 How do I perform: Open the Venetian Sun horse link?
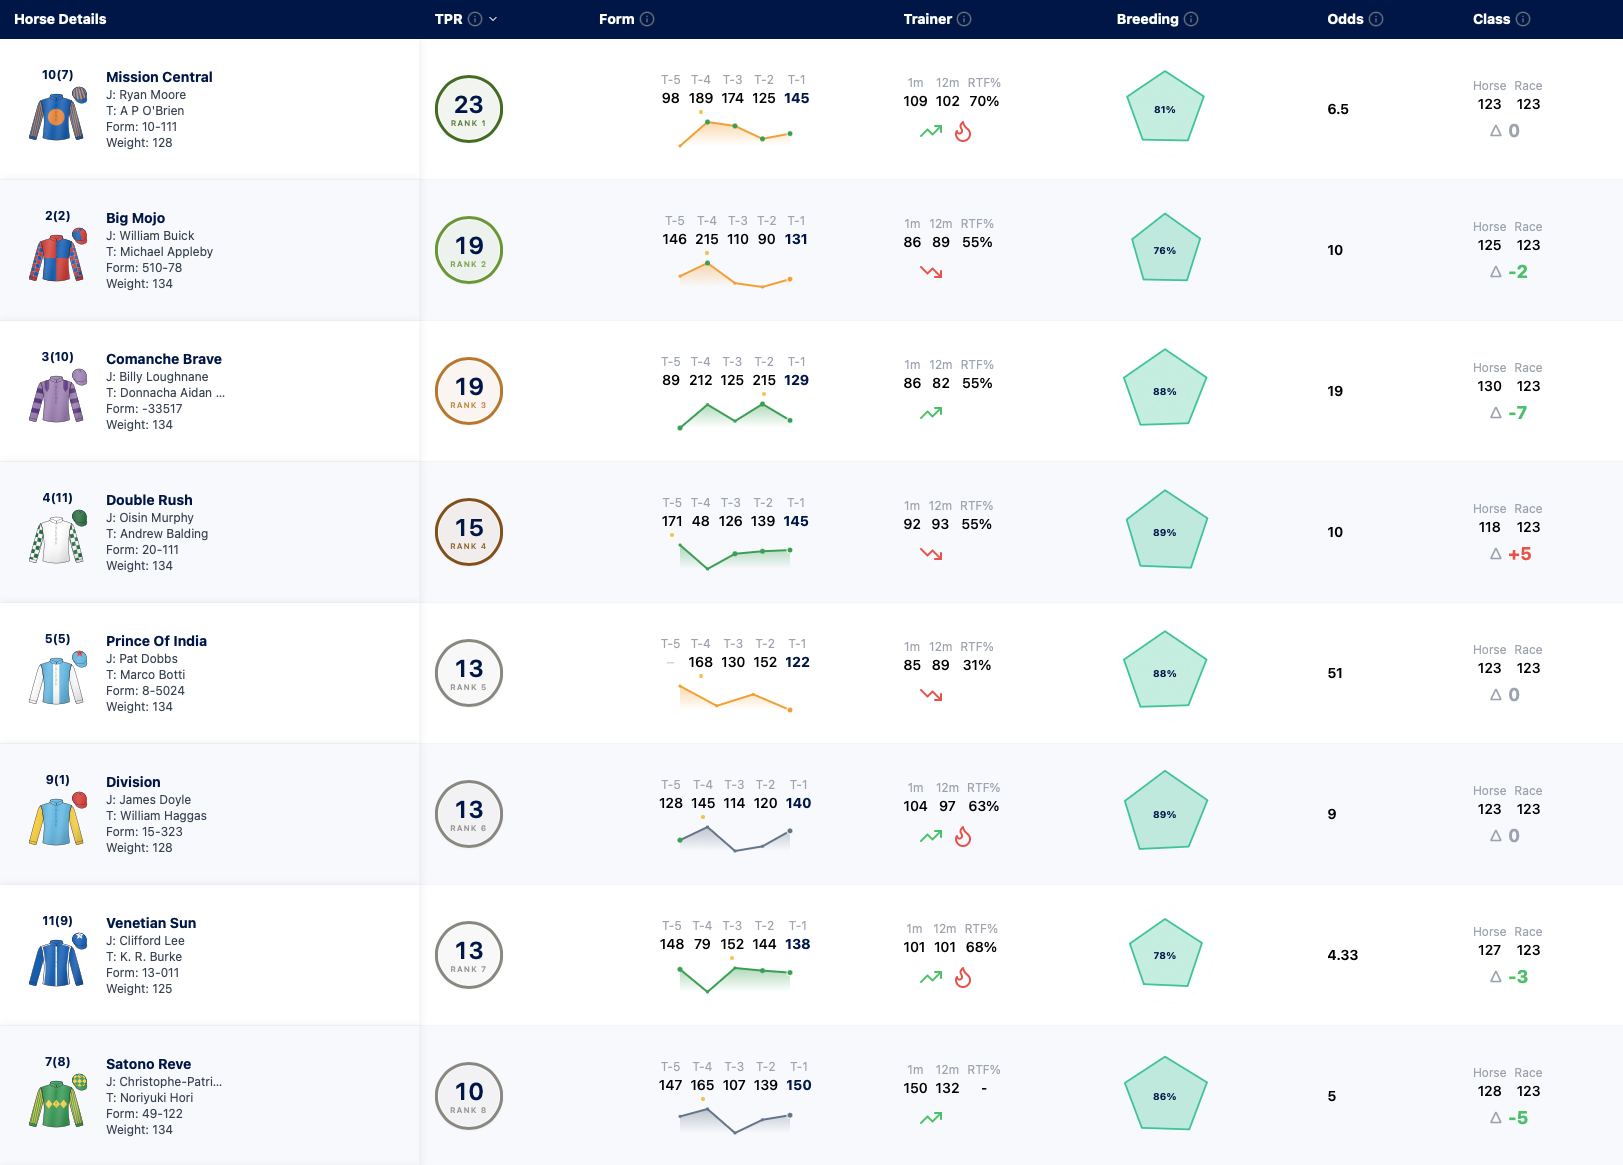coord(151,923)
